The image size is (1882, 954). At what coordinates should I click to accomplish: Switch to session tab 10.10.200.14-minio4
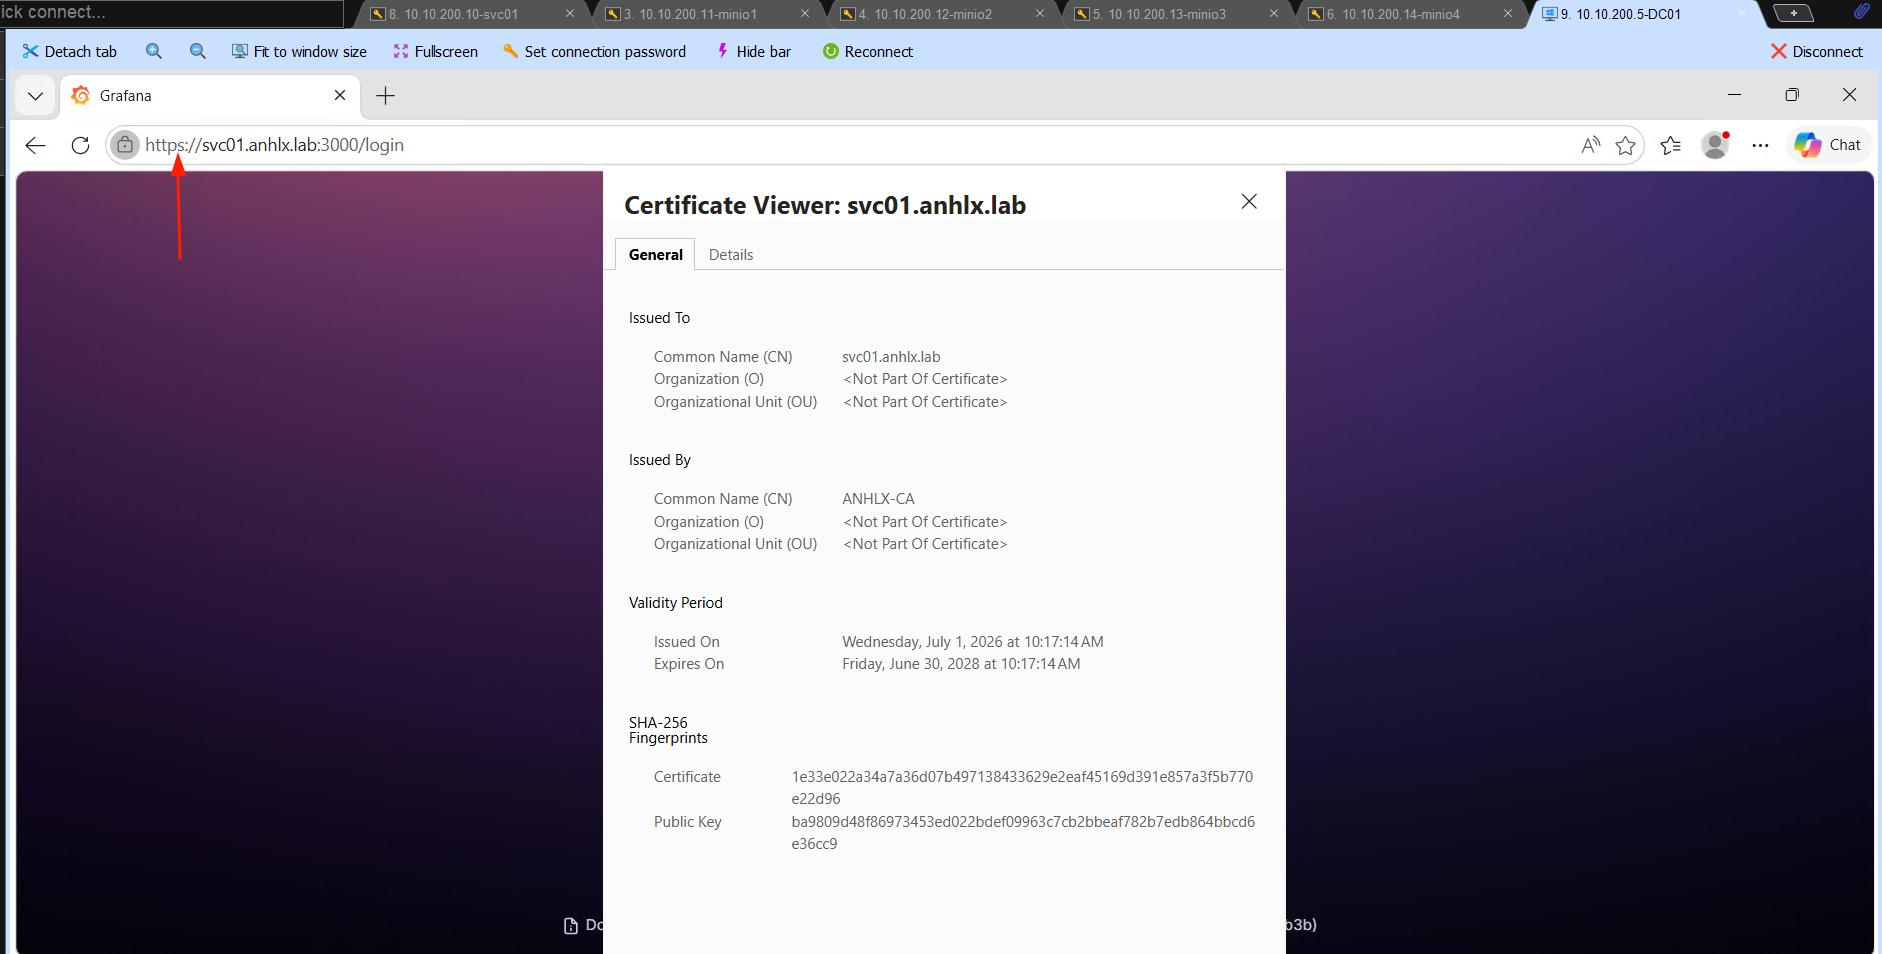pyautogui.click(x=1400, y=14)
